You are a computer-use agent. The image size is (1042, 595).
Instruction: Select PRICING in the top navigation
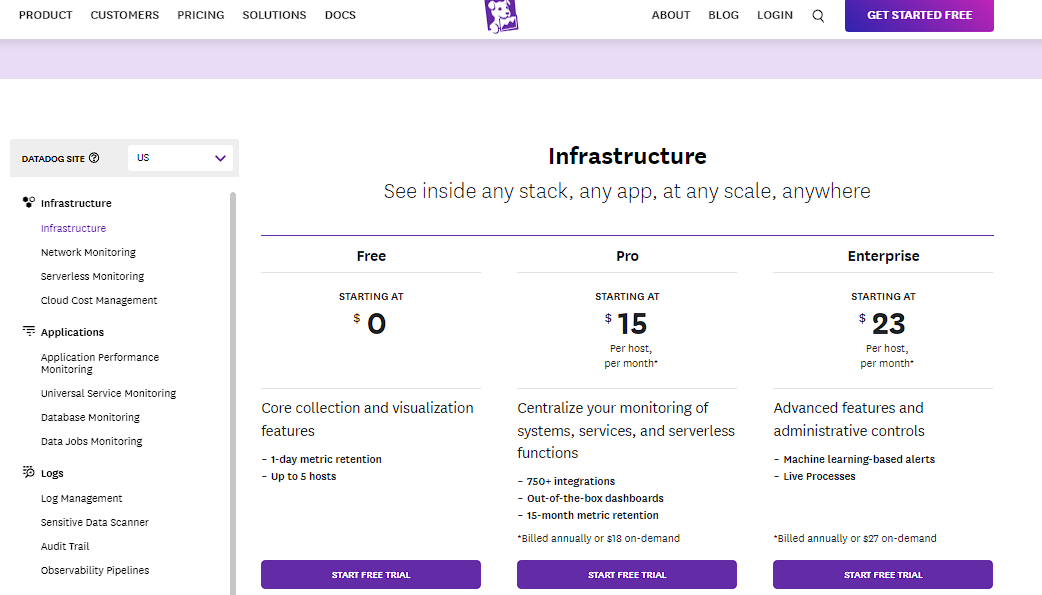(x=200, y=14)
